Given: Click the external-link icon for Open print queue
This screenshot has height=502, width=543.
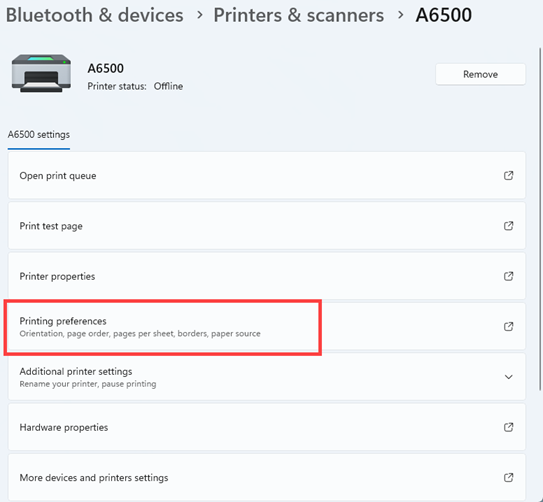Looking at the screenshot, I should click(508, 176).
